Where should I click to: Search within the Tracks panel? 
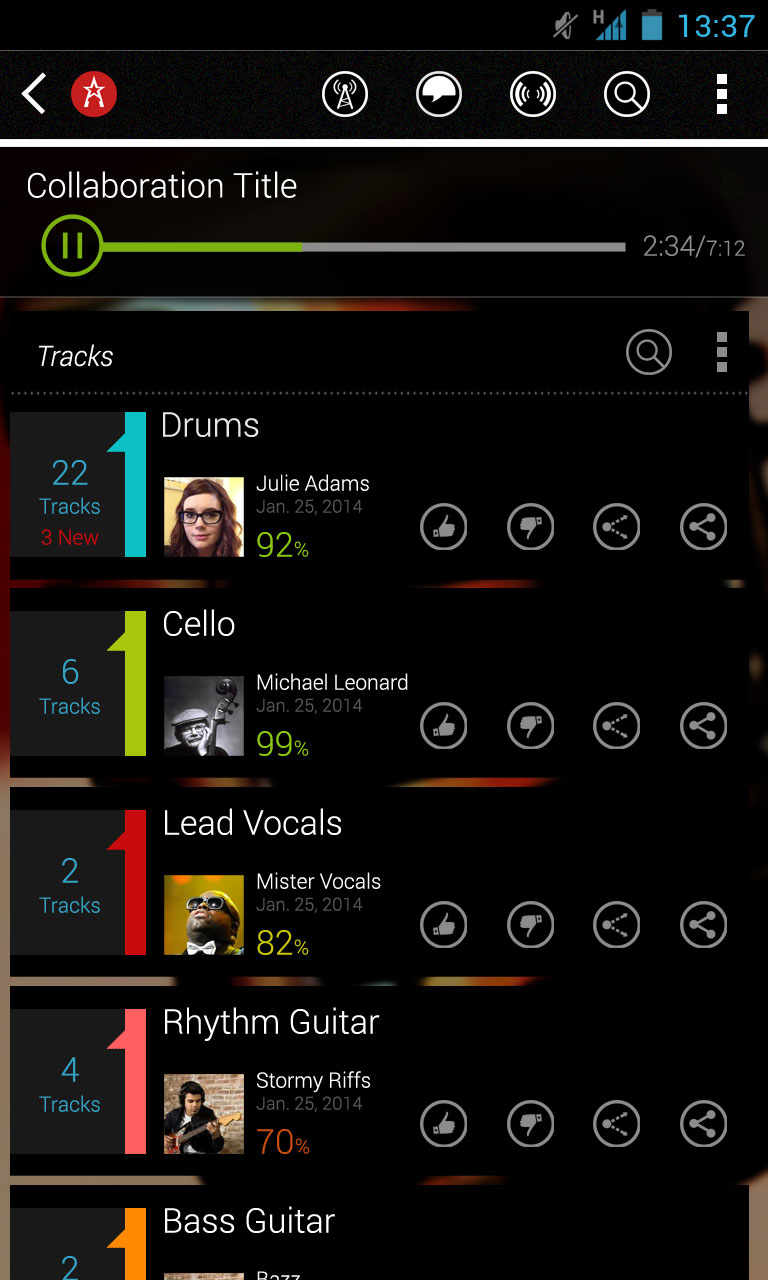point(649,353)
